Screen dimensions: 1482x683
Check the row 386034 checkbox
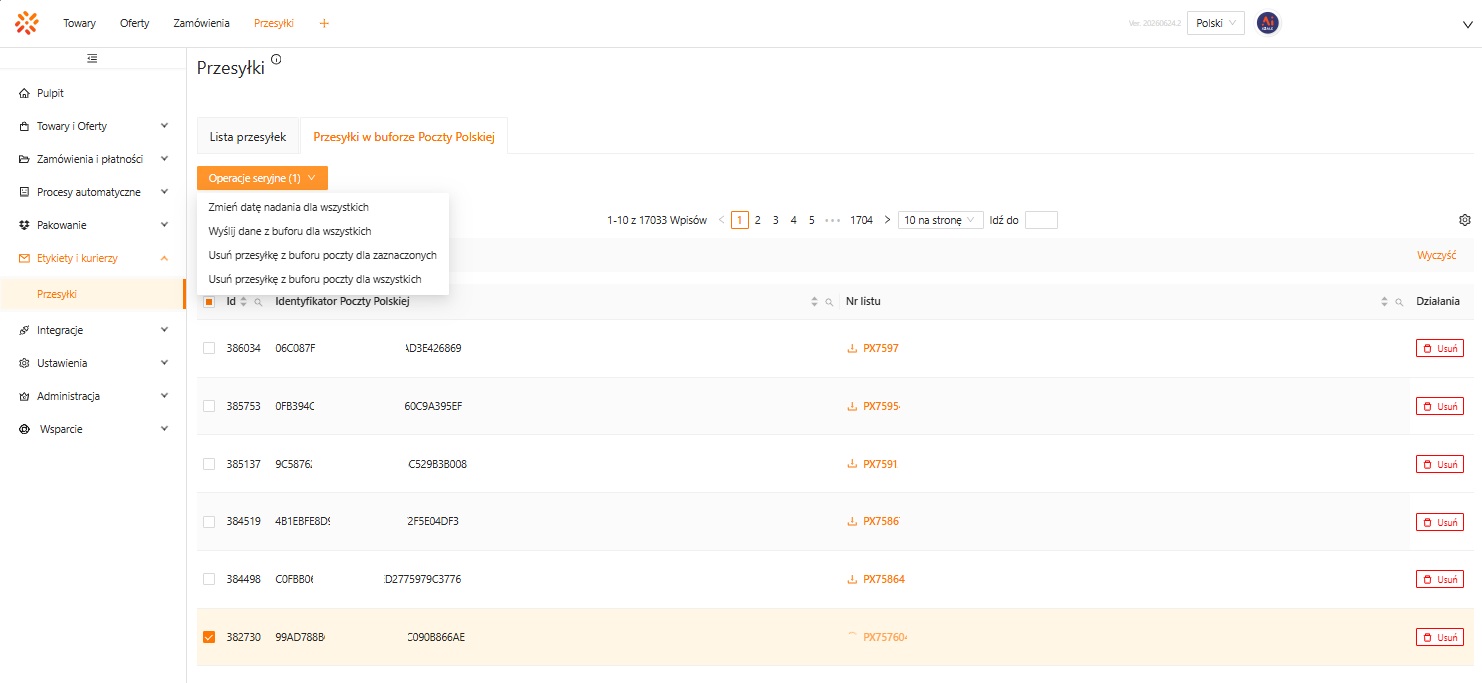click(x=209, y=348)
